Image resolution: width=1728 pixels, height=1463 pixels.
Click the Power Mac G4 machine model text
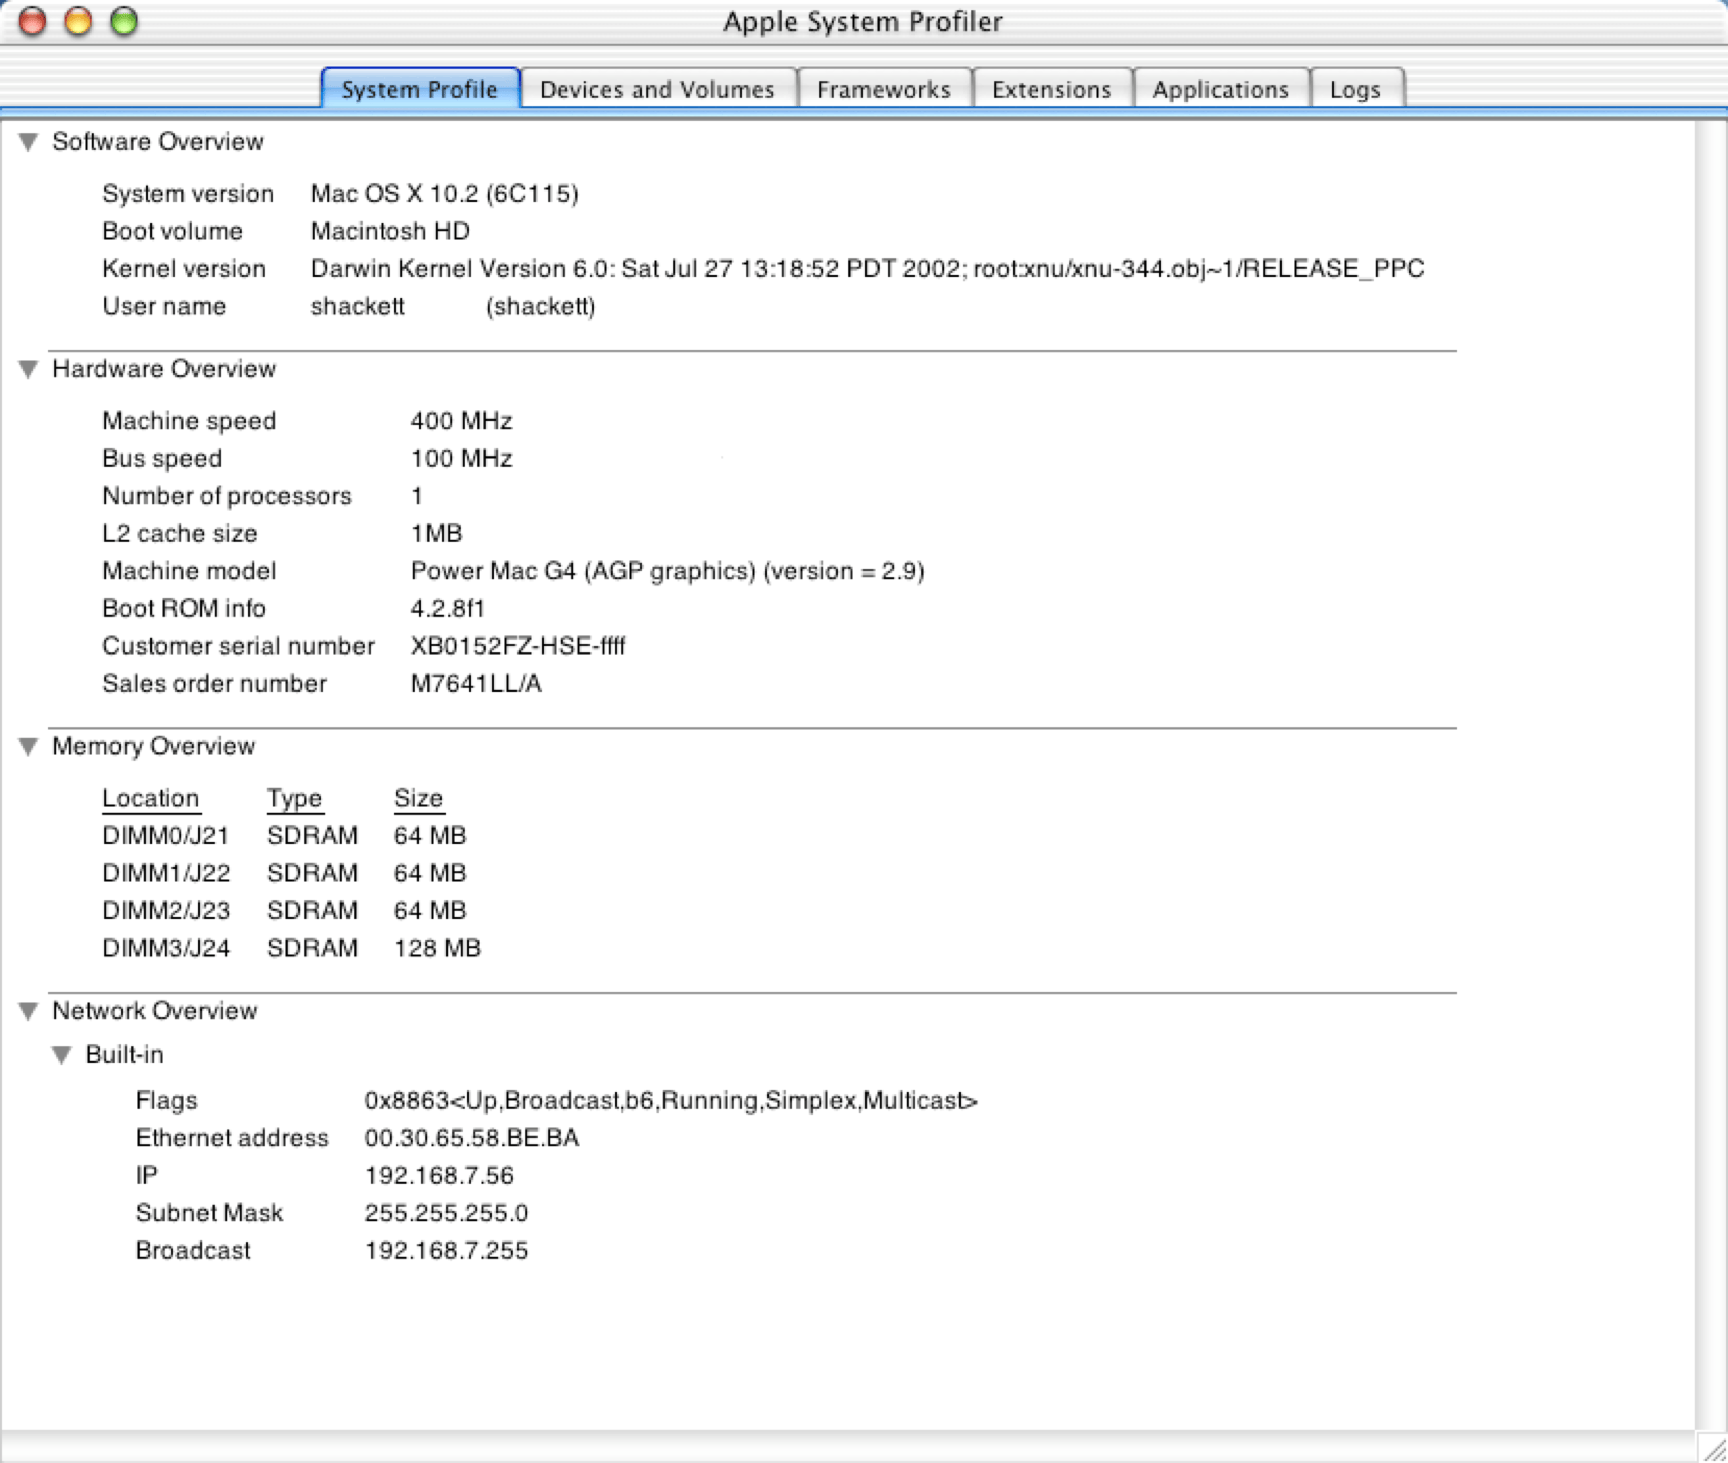[667, 571]
